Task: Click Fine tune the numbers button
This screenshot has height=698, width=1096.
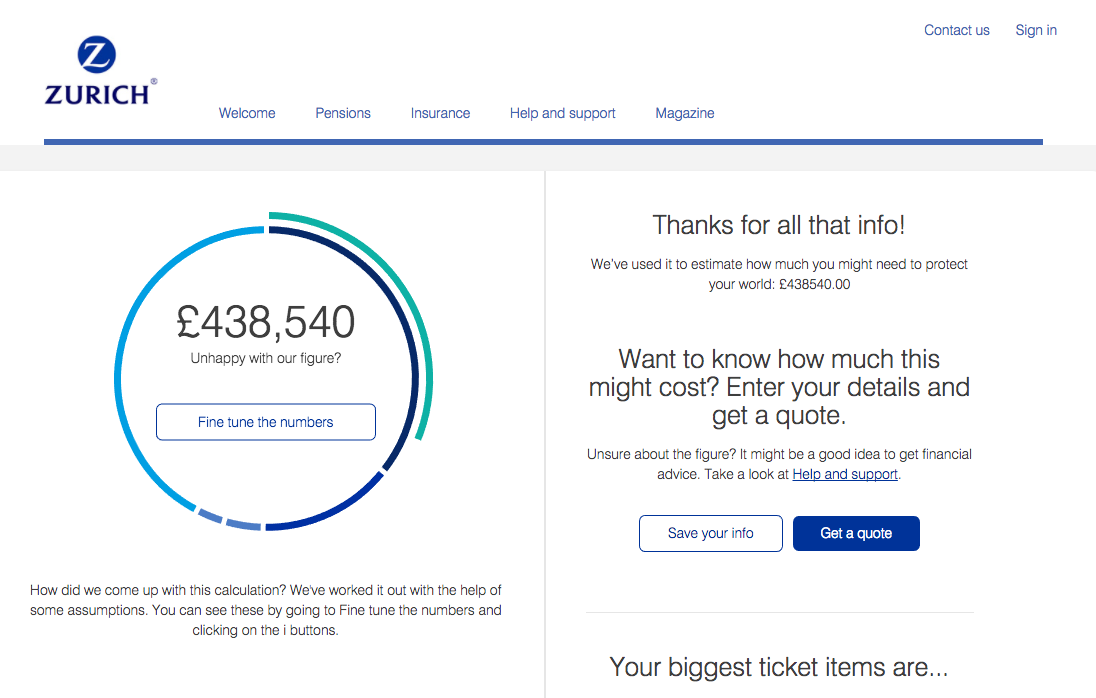Action: click(266, 422)
